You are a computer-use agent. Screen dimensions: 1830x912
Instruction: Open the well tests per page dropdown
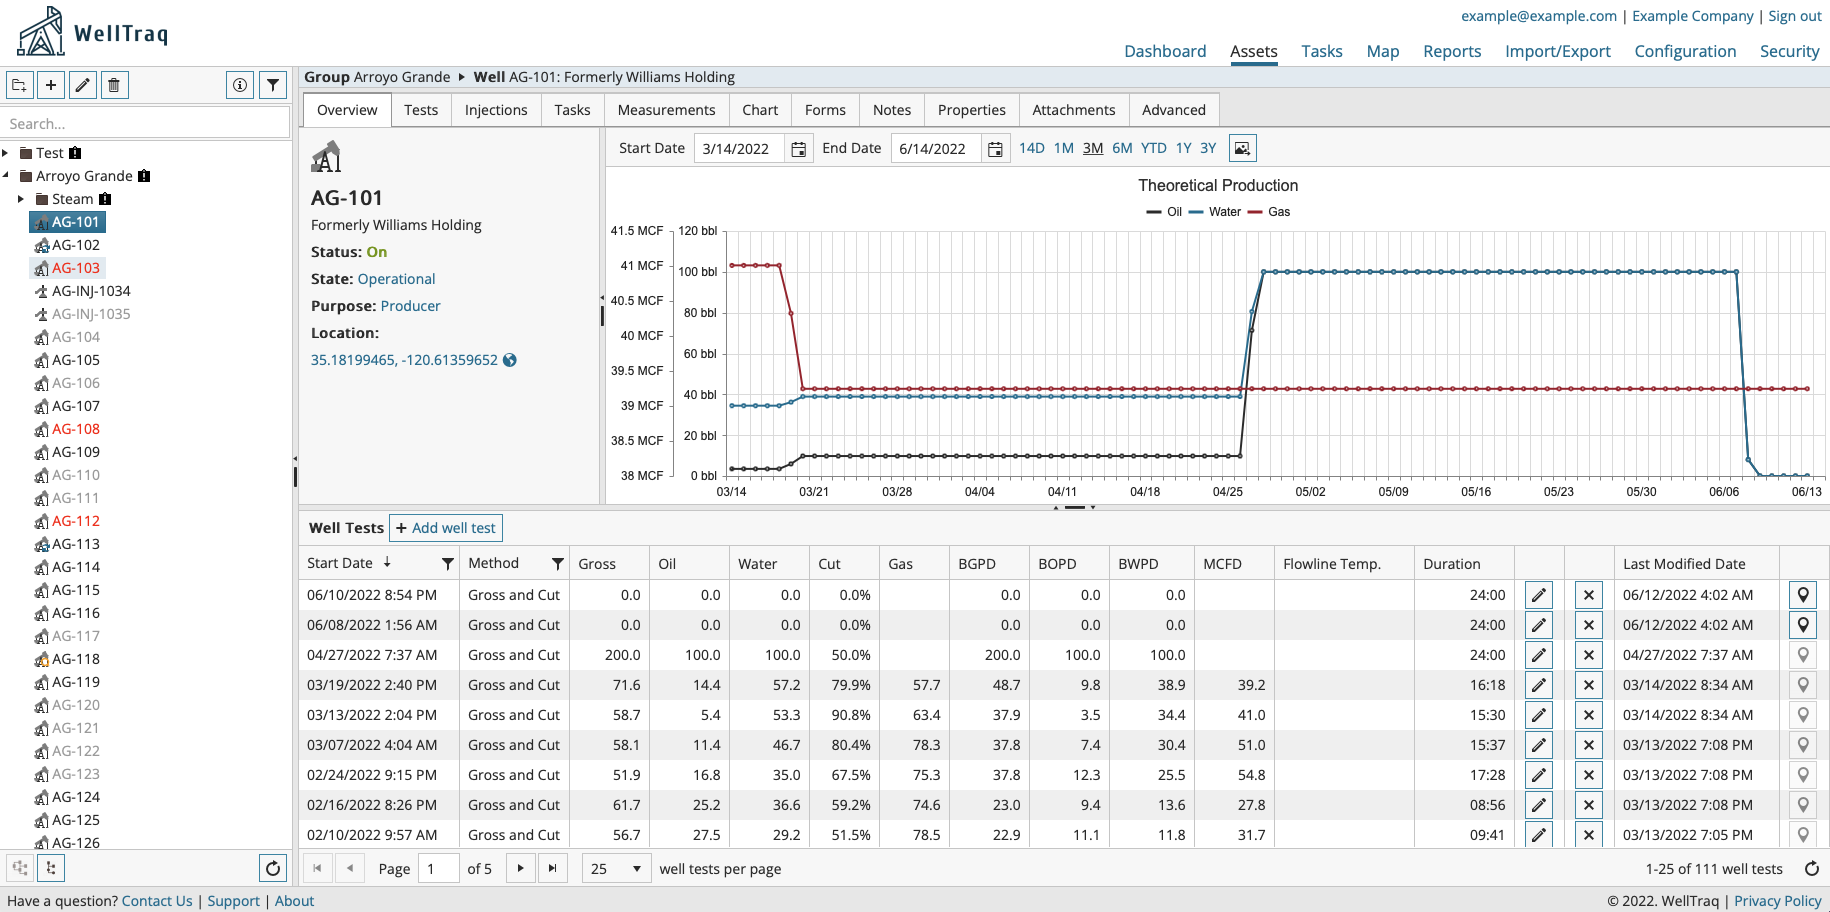[616, 868]
